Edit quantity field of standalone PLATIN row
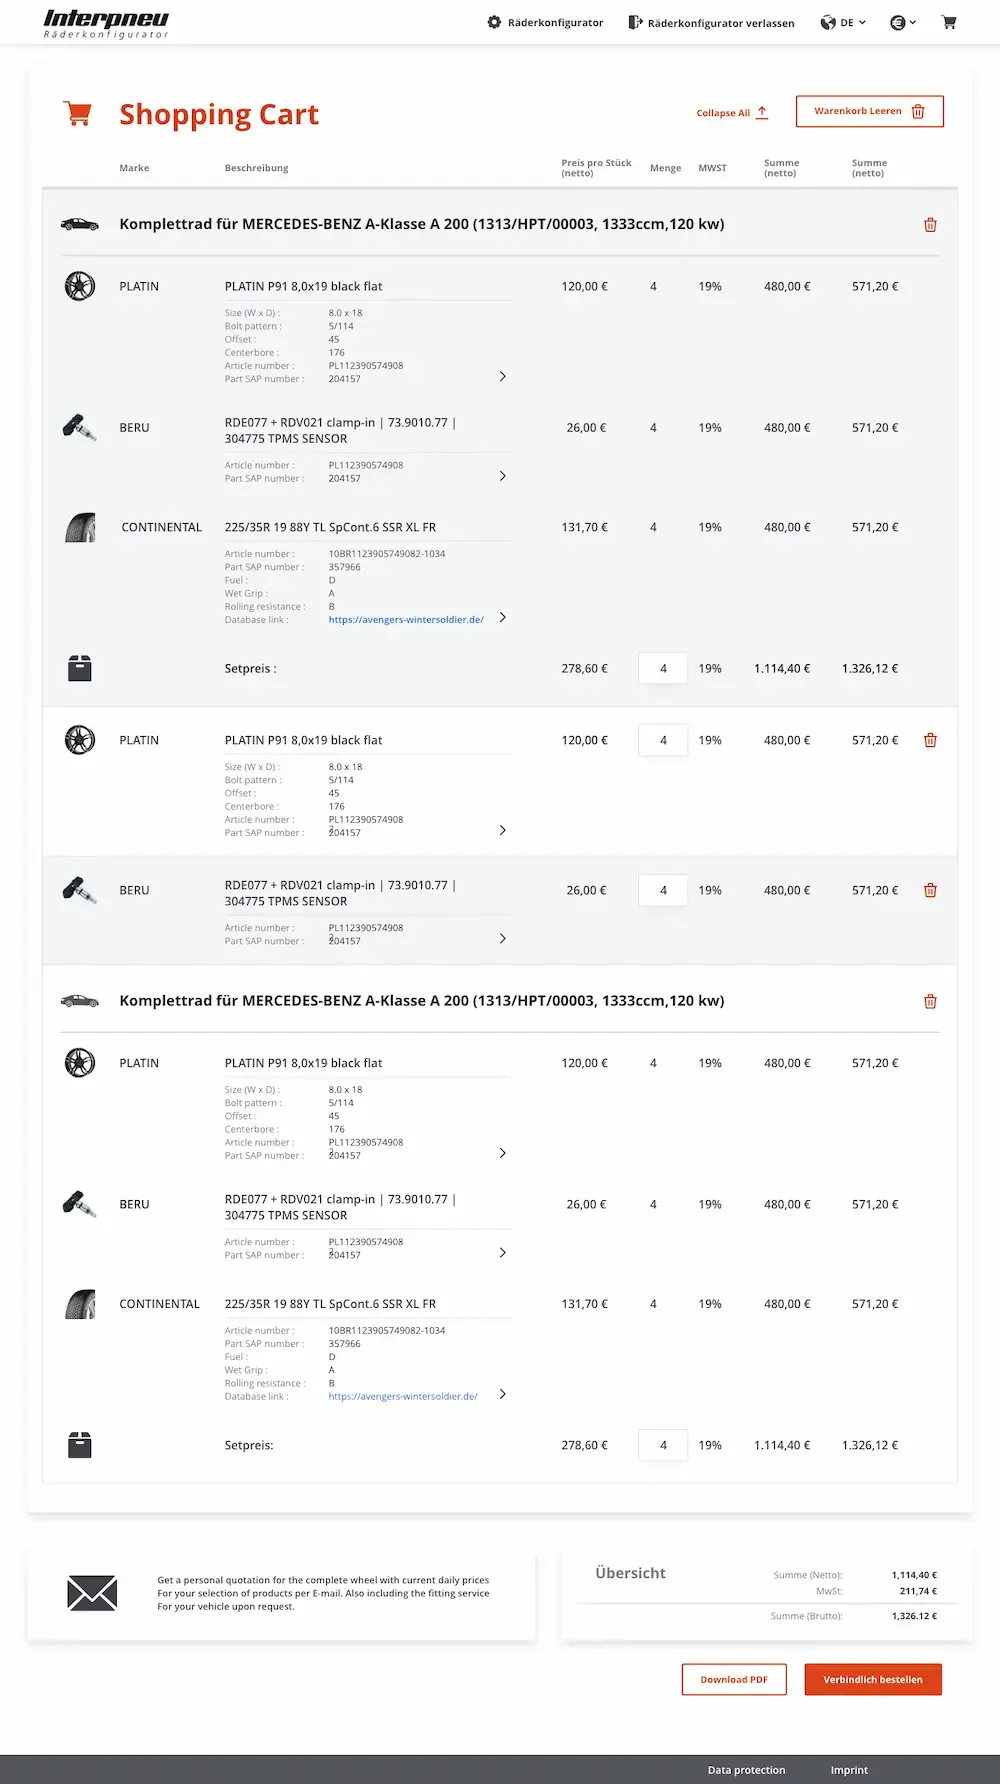1000x1784 pixels. click(663, 740)
